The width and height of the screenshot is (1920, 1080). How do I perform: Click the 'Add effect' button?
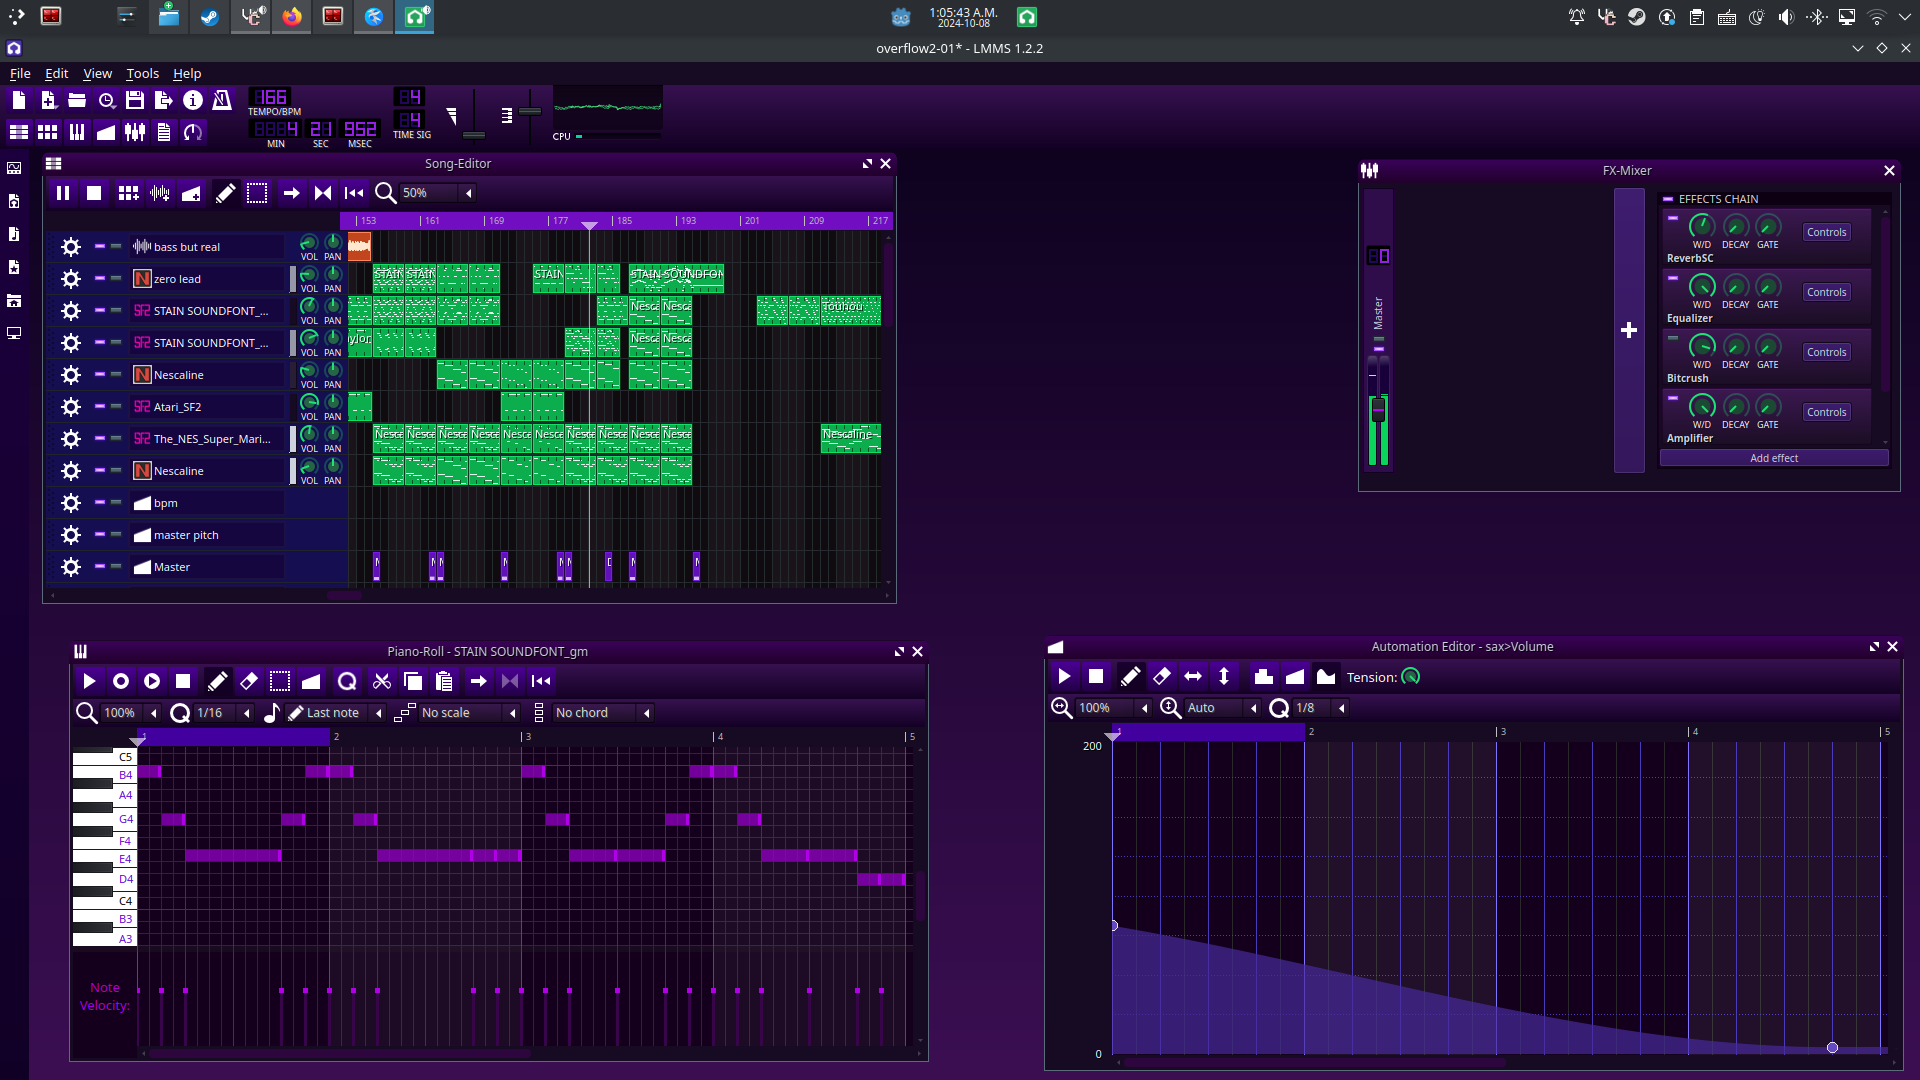pos(1774,458)
